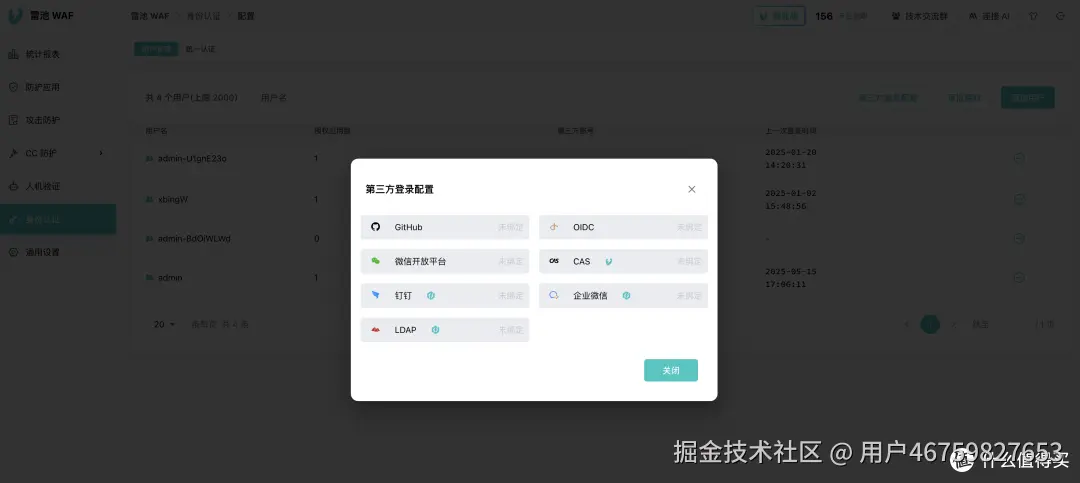Click the 未绑定 status in the OIDC row
The height and width of the screenshot is (483, 1080).
[689, 227]
